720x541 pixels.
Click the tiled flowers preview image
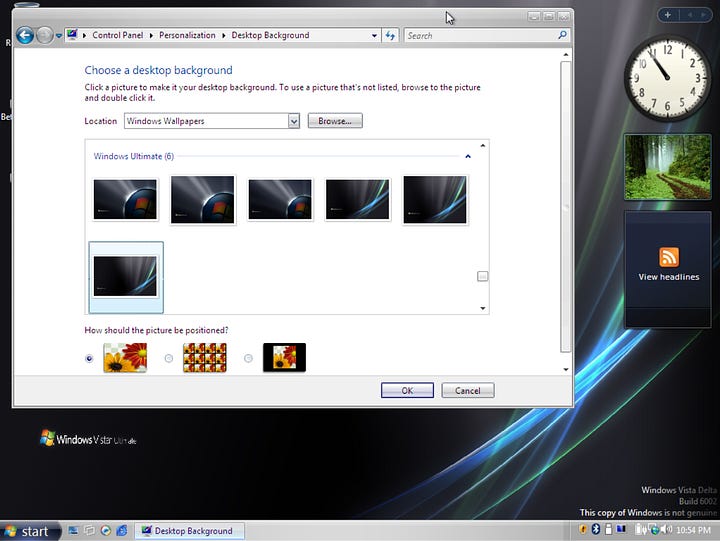(205, 357)
